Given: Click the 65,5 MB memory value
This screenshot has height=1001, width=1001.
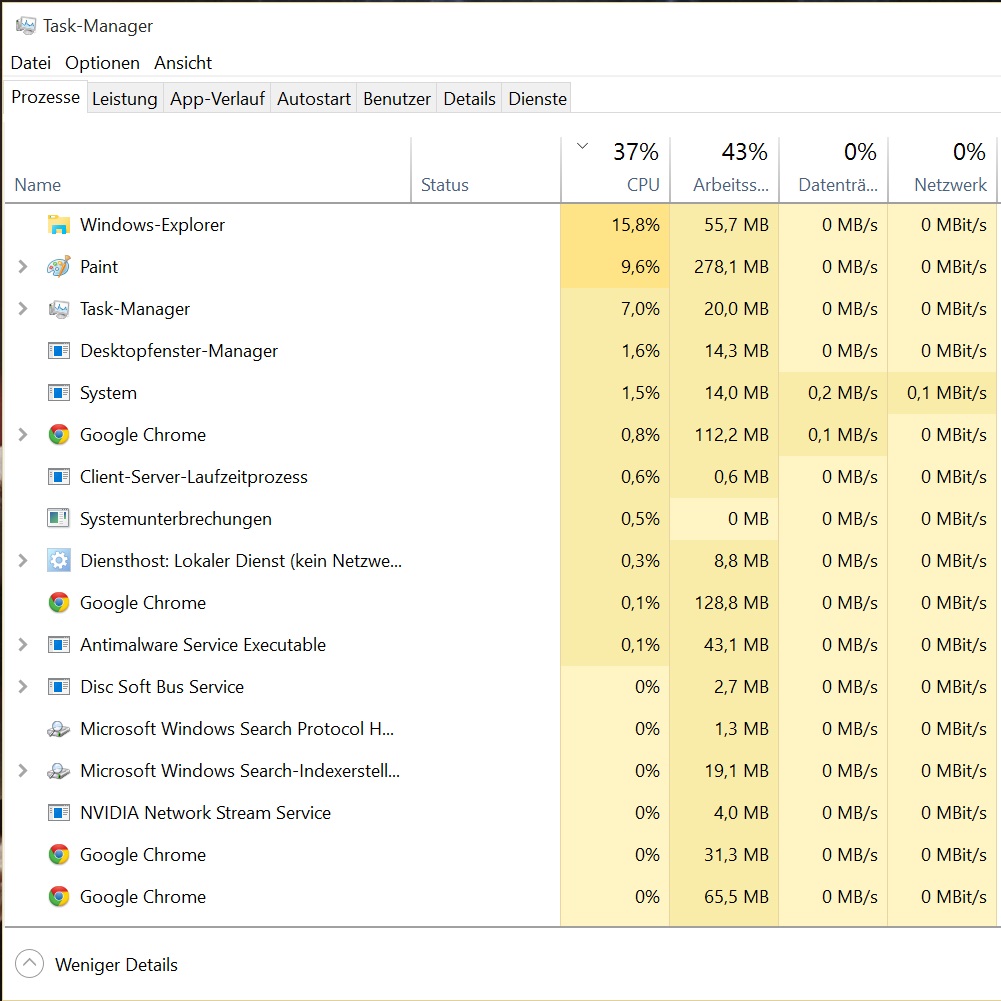Looking at the screenshot, I should click(x=736, y=897).
